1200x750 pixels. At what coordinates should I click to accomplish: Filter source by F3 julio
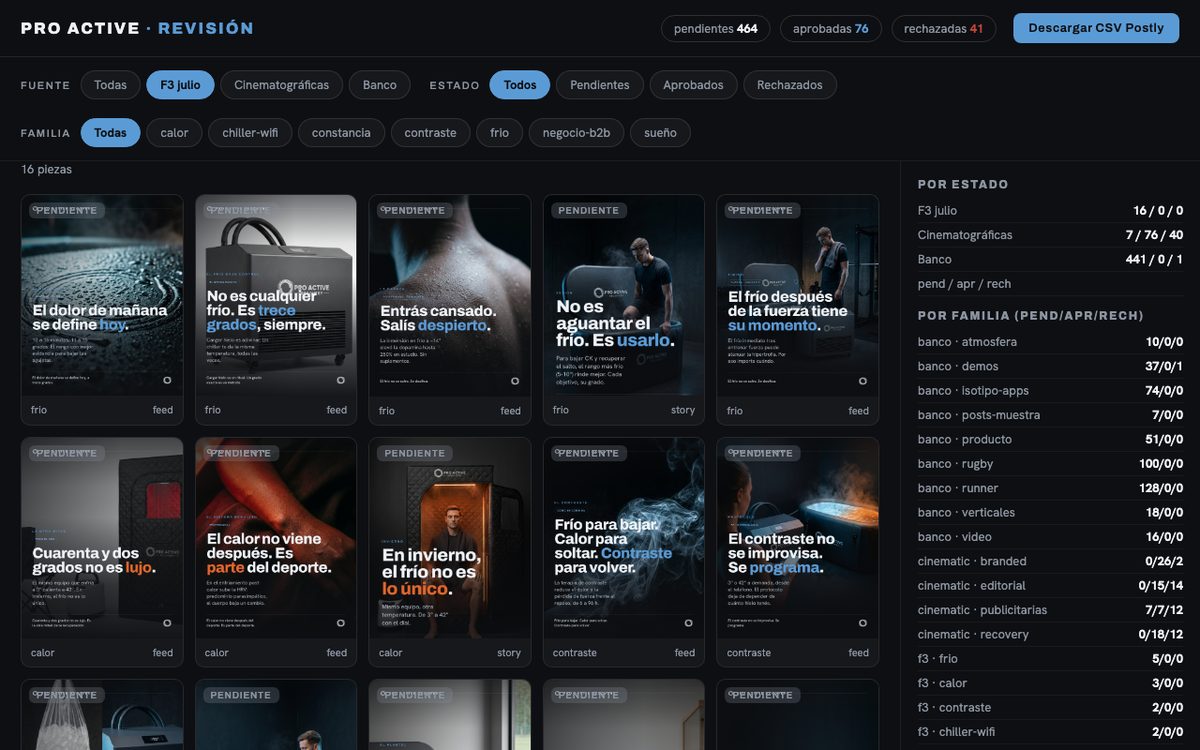pyautogui.click(x=180, y=85)
